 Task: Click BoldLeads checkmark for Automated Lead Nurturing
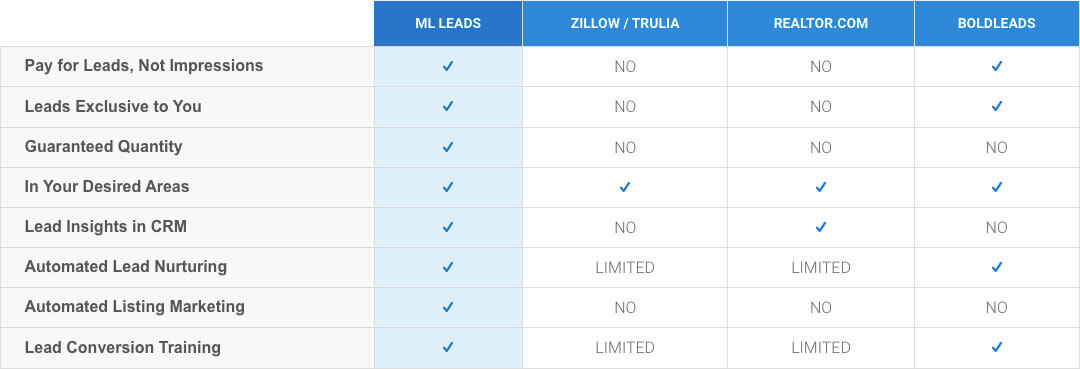[997, 266]
